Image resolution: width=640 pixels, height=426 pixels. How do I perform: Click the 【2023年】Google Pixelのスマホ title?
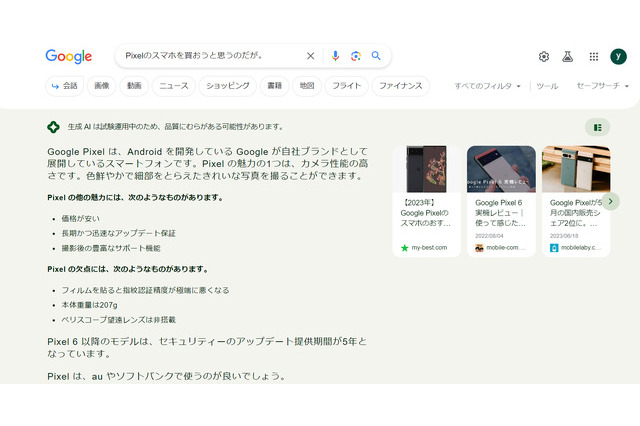click(x=425, y=213)
